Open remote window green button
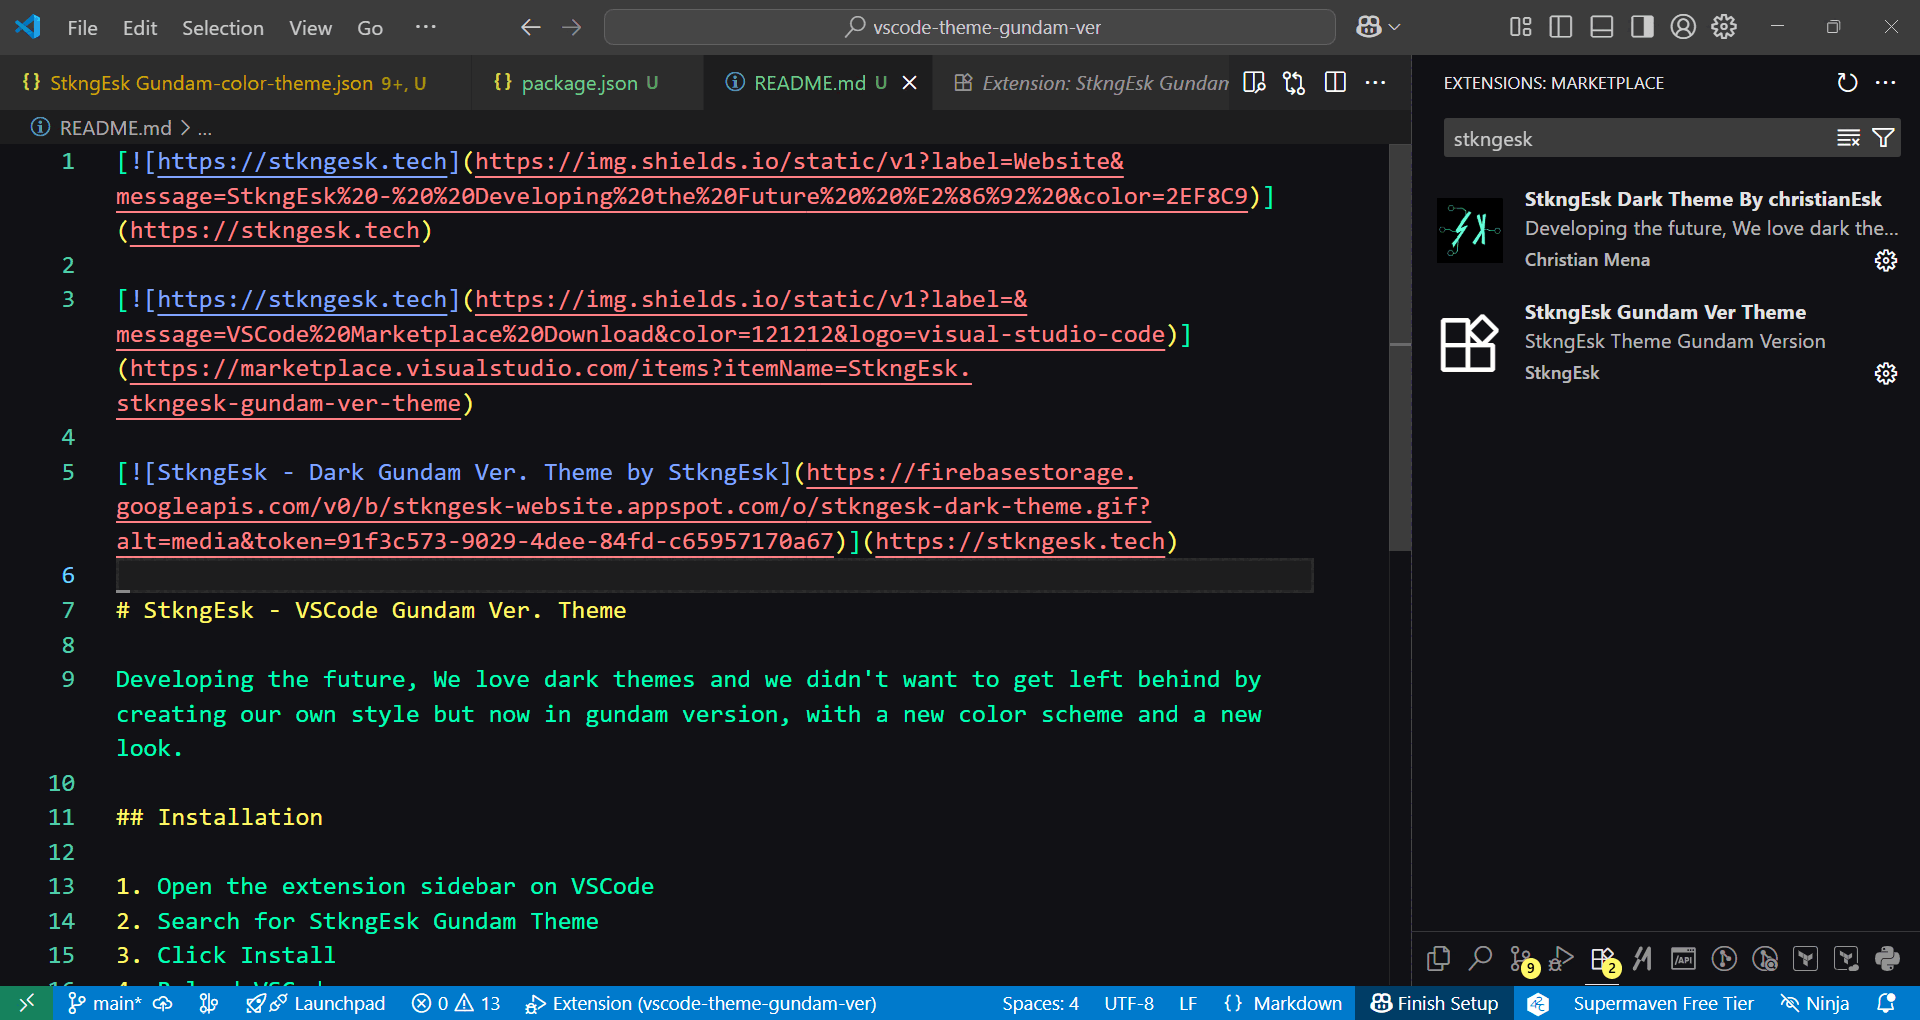This screenshot has width=1920, height=1020. click(x=27, y=1003)
